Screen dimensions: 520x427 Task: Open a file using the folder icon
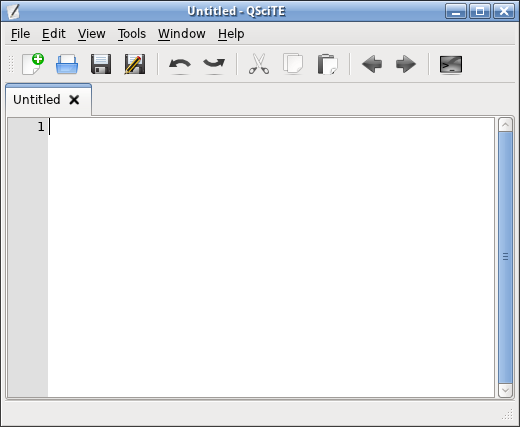(67, 64)
